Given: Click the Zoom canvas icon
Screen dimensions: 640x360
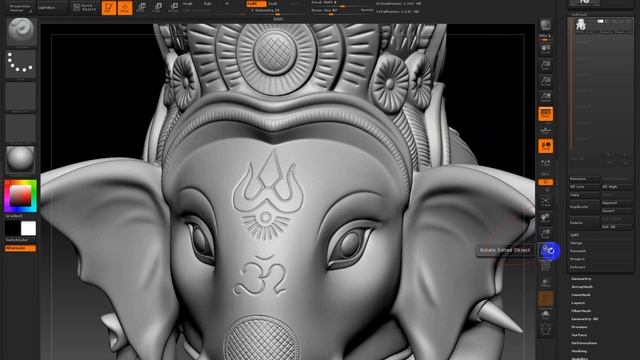Looking at the screenshot, I should pyautogui.click(x=545, y=65).
